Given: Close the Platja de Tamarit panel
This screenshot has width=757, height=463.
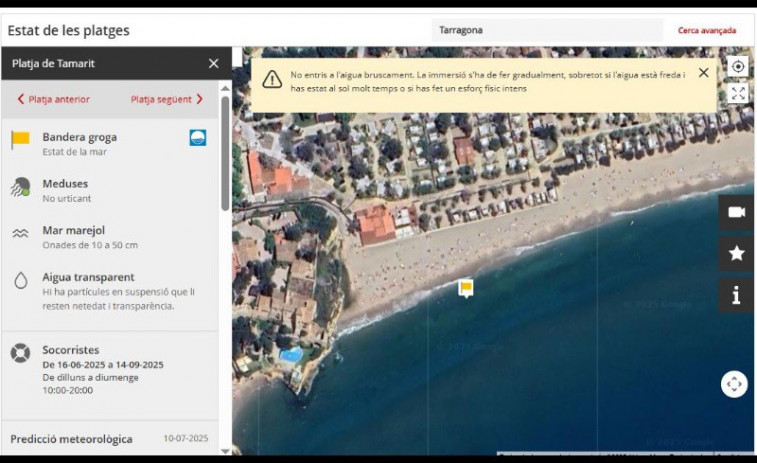Looking at the screenshot, I should (x=213, y=63).
